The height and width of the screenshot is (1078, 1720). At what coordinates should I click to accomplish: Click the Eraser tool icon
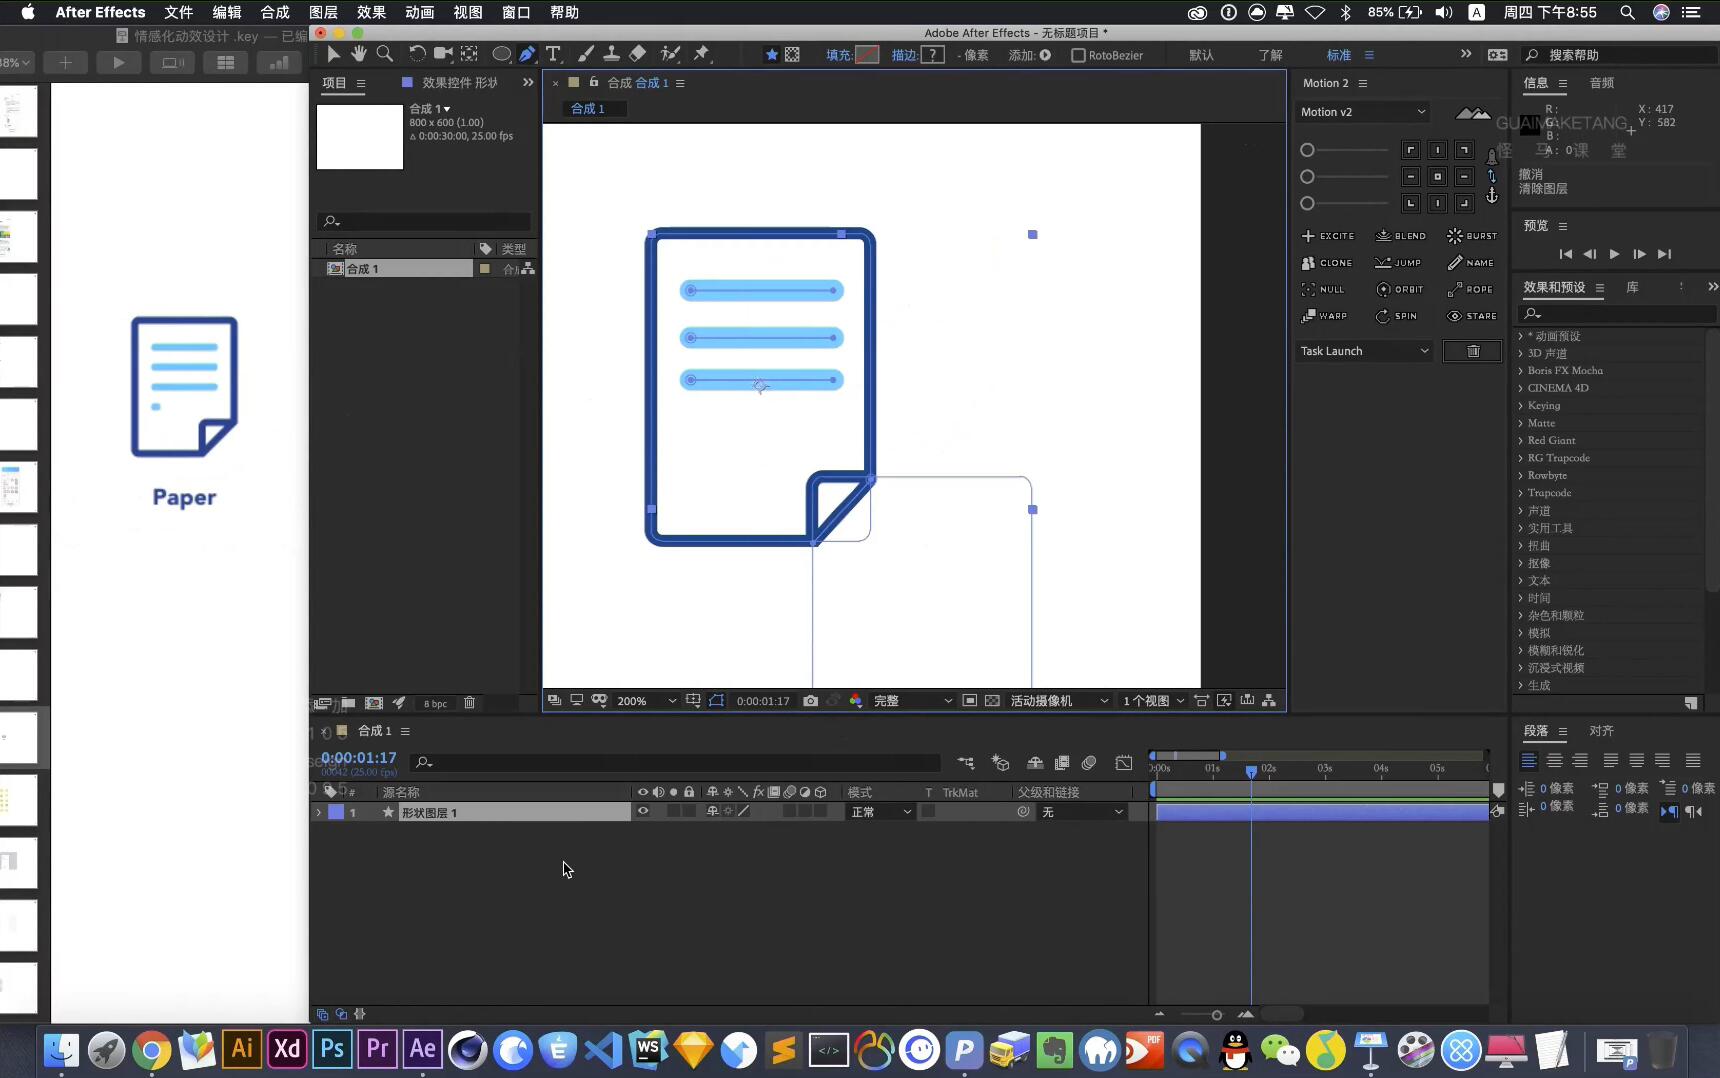tap(638, 54)
